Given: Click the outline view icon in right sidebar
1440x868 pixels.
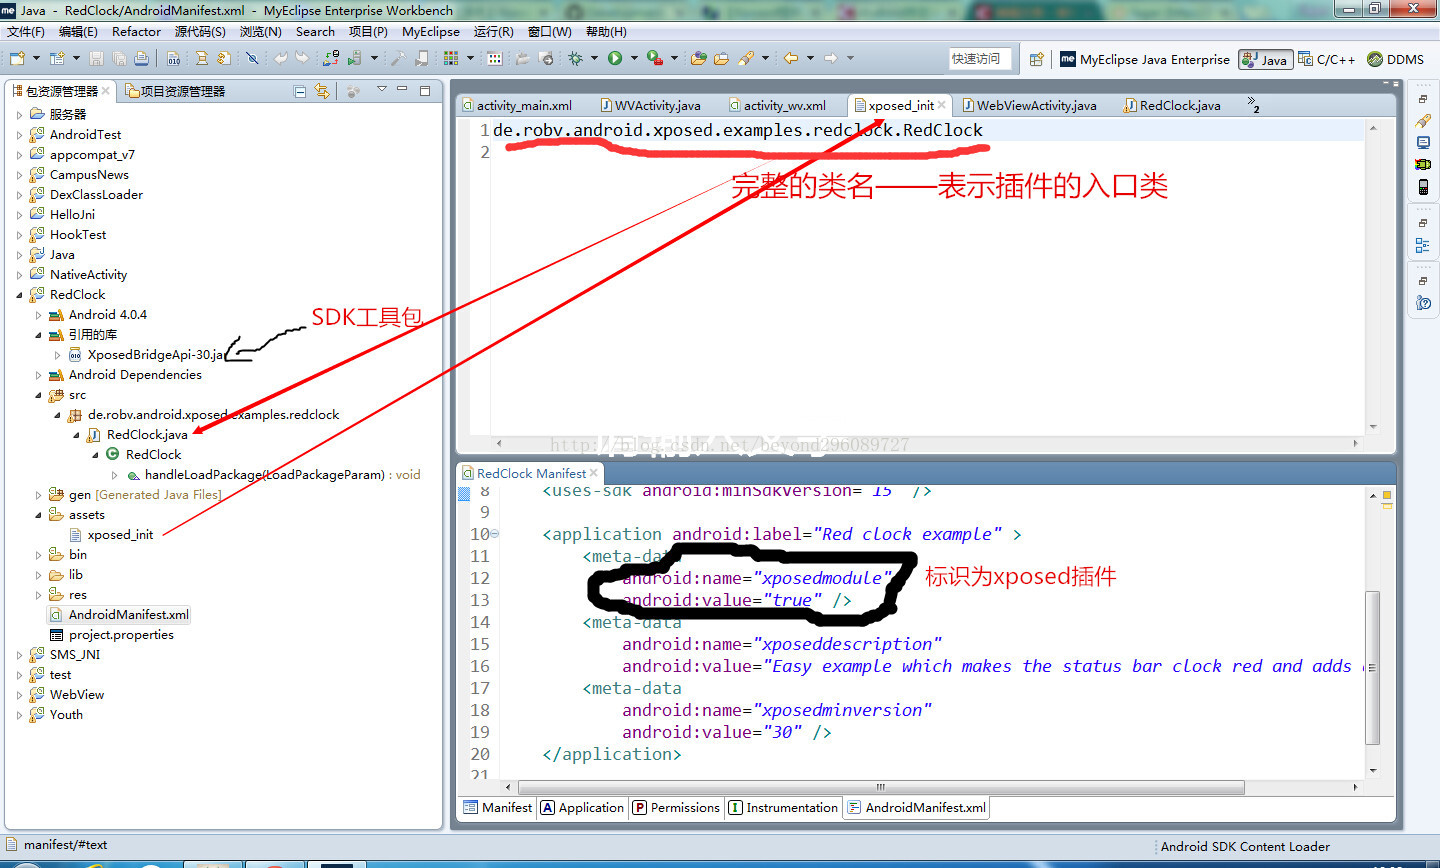Looking at the screenshot, I should coord(1423,245).
